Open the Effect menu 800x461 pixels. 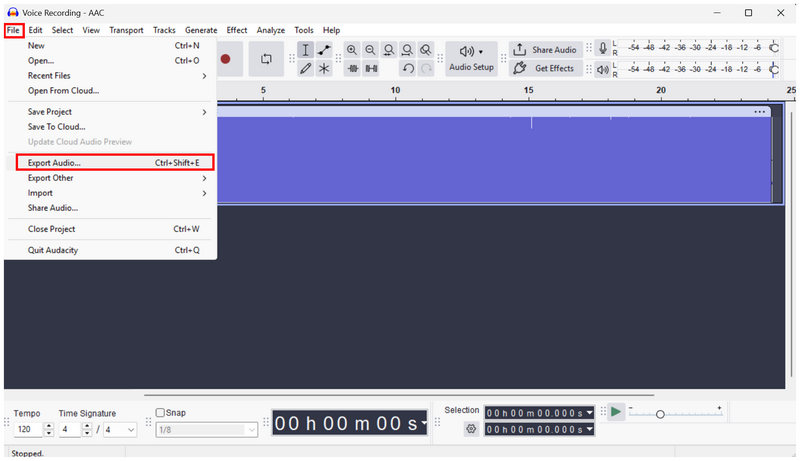click(237, 30)
